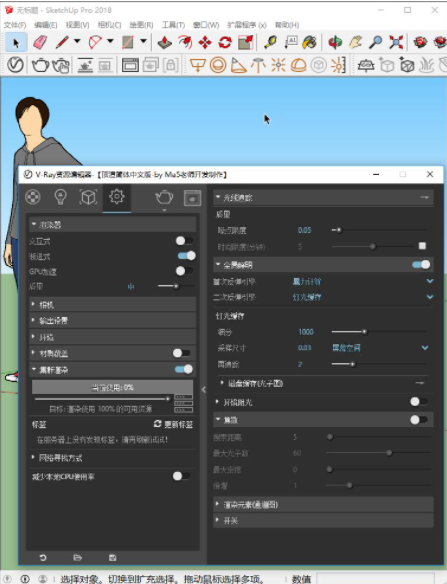Click the Zoom Extents tool
Viewport: 447px width, 584px height.
[396, 42]
